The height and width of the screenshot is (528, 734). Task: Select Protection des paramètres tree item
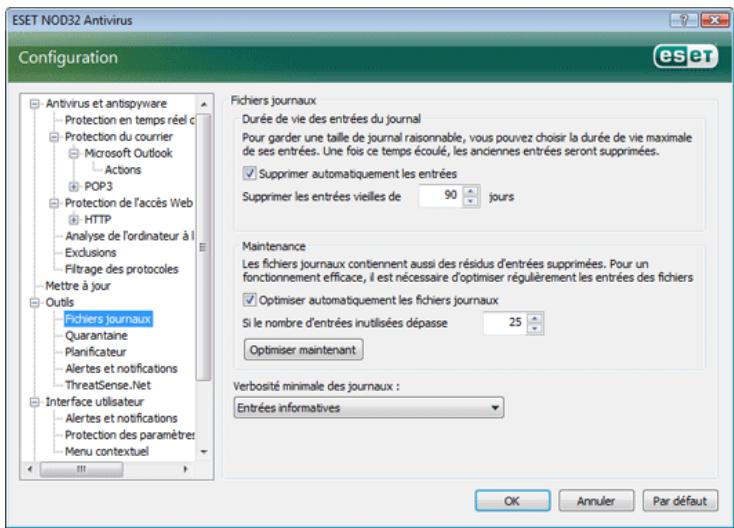(x=130, y=435)
